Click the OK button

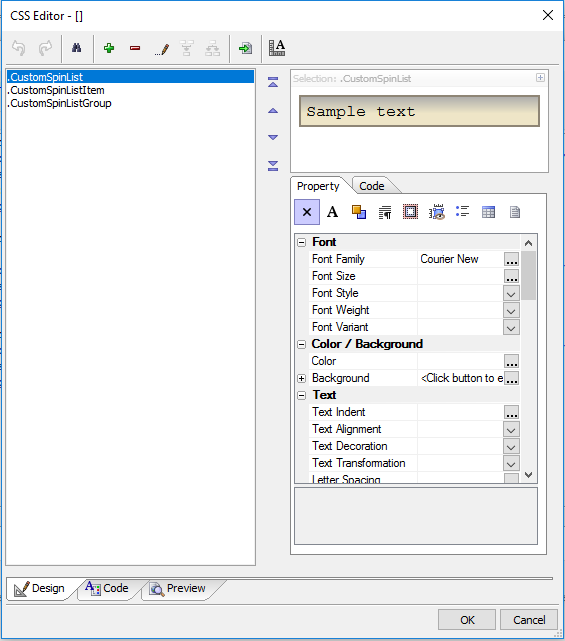click(467, 620)
